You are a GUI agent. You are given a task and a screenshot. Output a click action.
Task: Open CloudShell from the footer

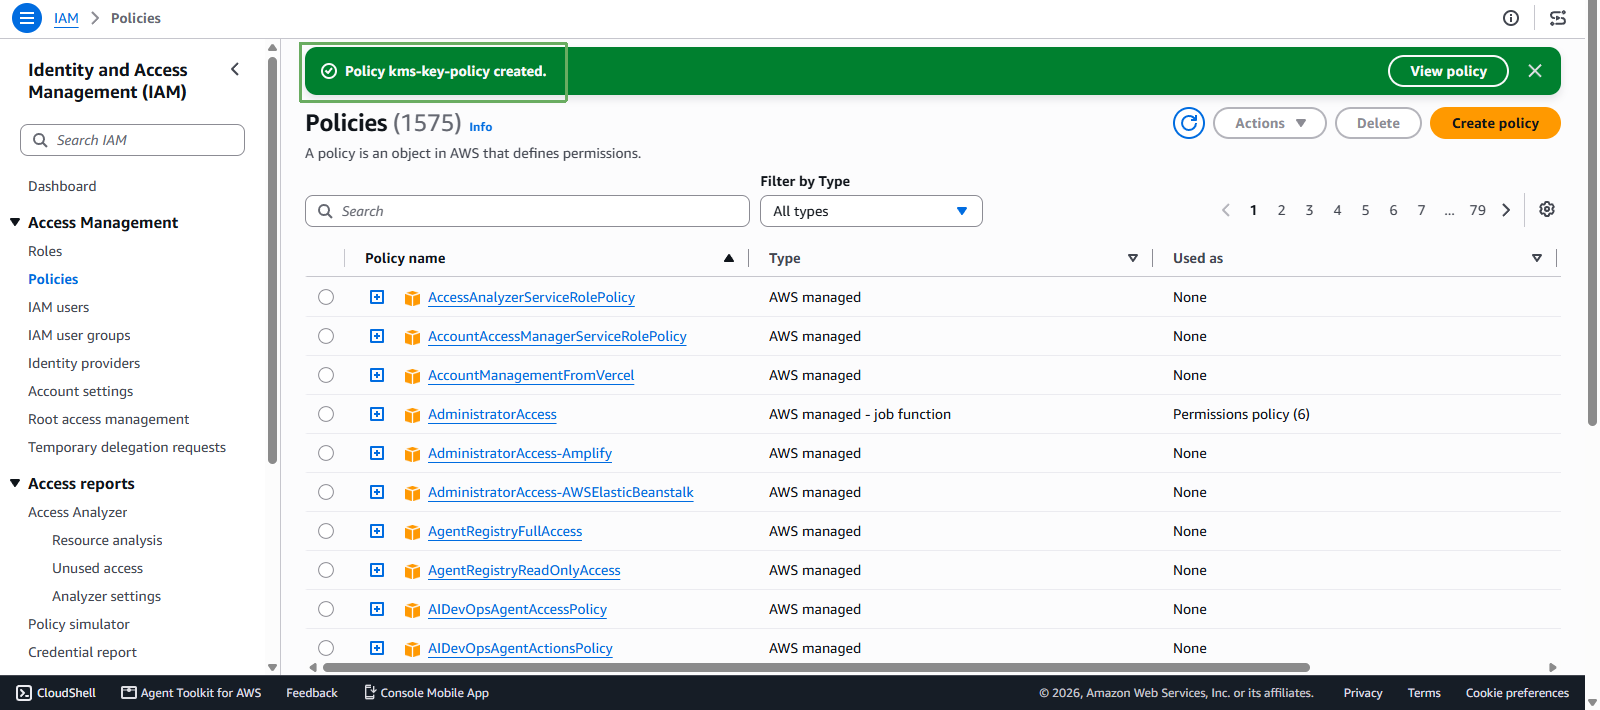[x=56, y=692]
